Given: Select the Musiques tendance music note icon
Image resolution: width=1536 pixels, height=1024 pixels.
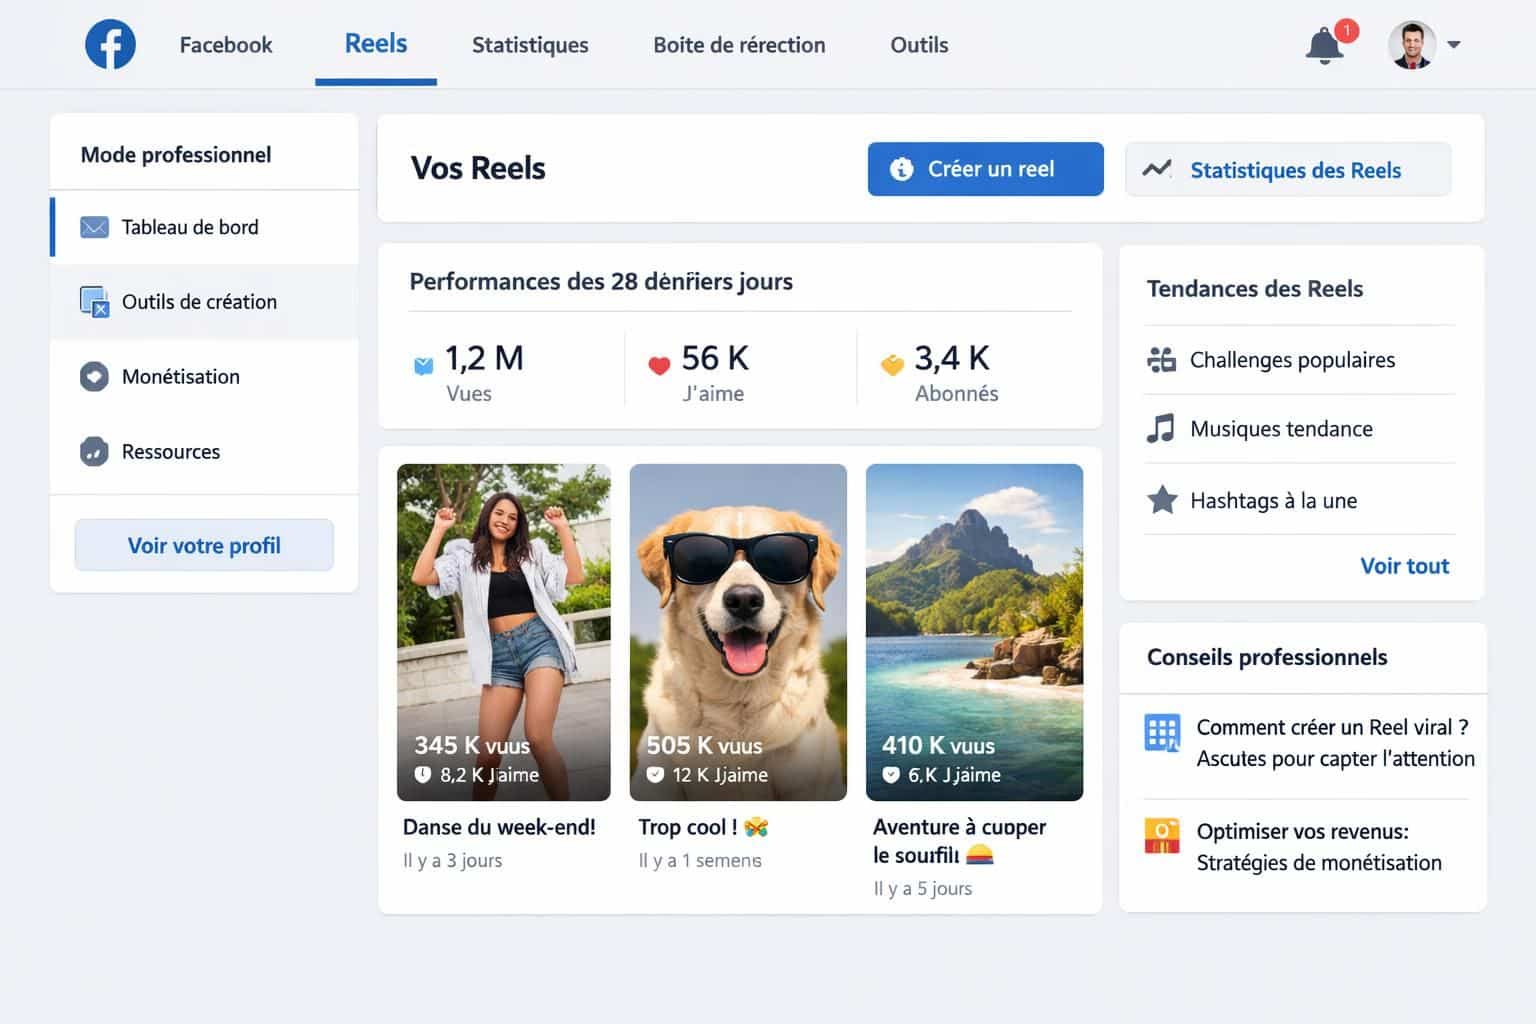Looking at the screenshot, I should pos(1161,428).
